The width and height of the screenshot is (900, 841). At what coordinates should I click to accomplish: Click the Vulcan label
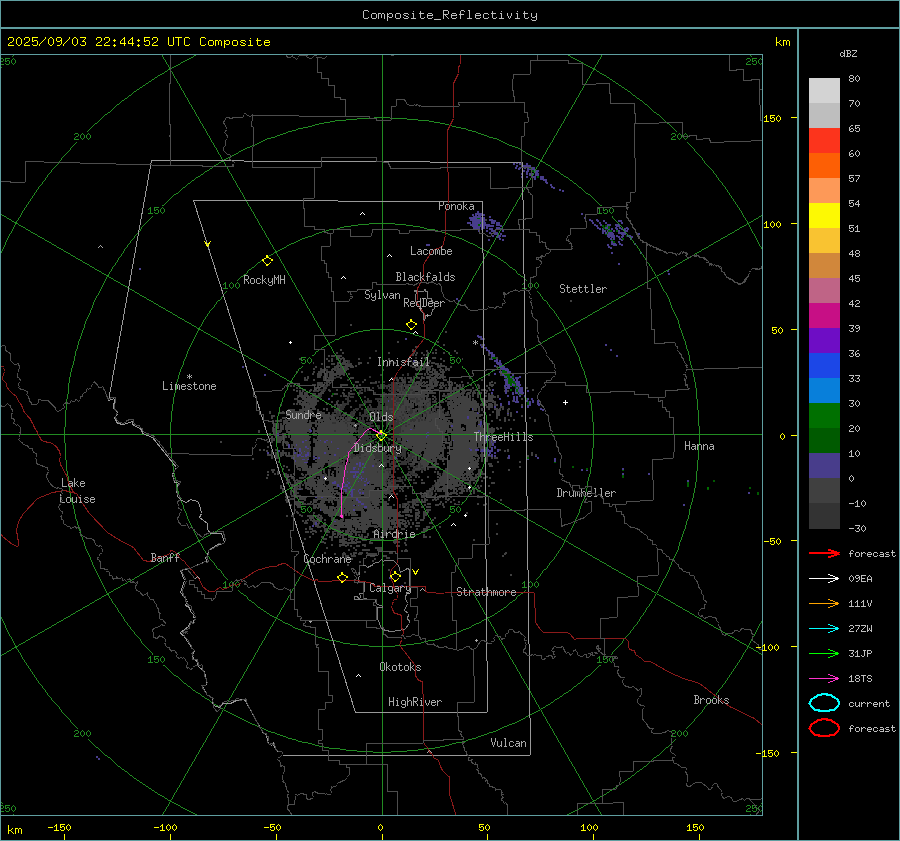(509, 743)
